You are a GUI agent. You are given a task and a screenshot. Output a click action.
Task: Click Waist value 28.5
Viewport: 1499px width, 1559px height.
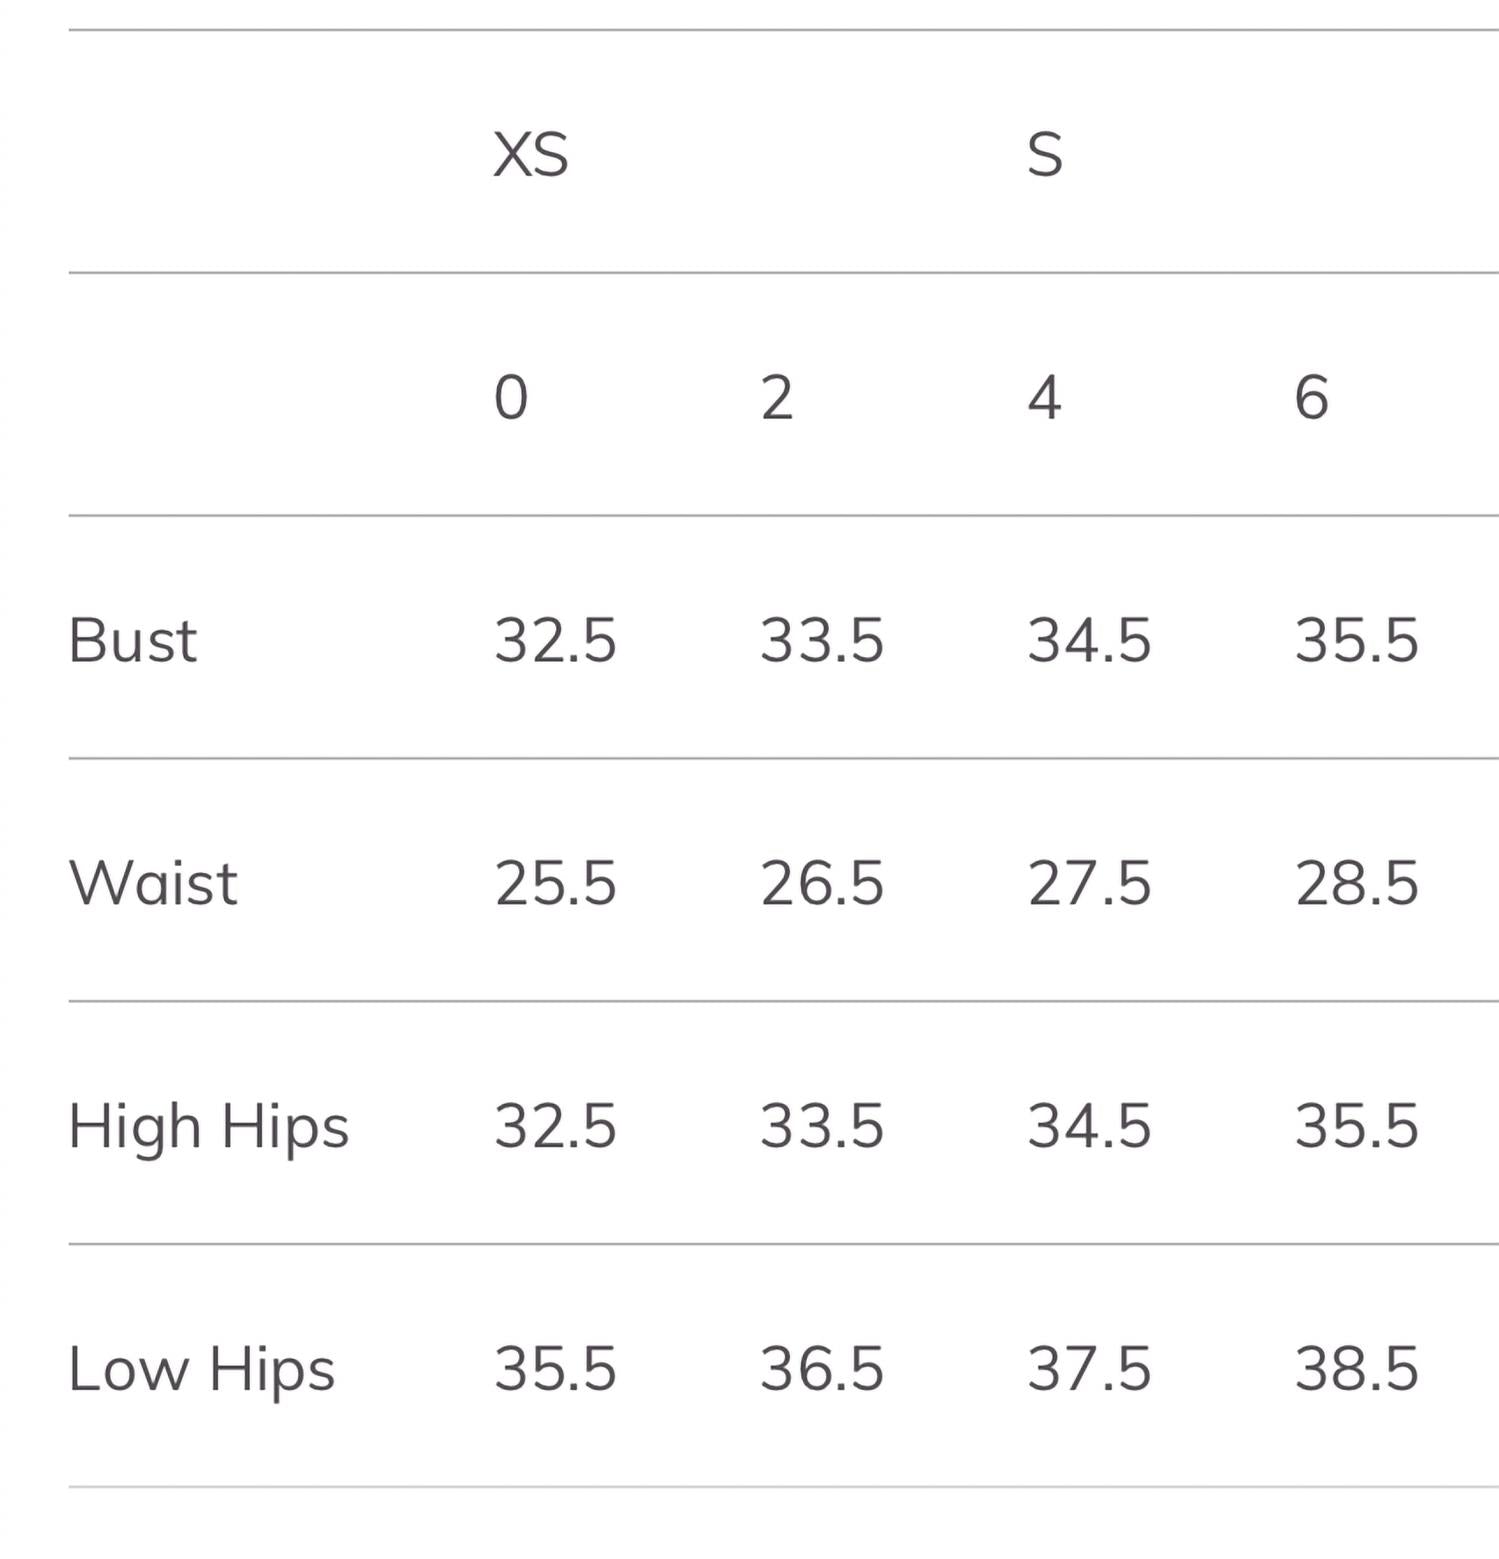pos(1357,883)
